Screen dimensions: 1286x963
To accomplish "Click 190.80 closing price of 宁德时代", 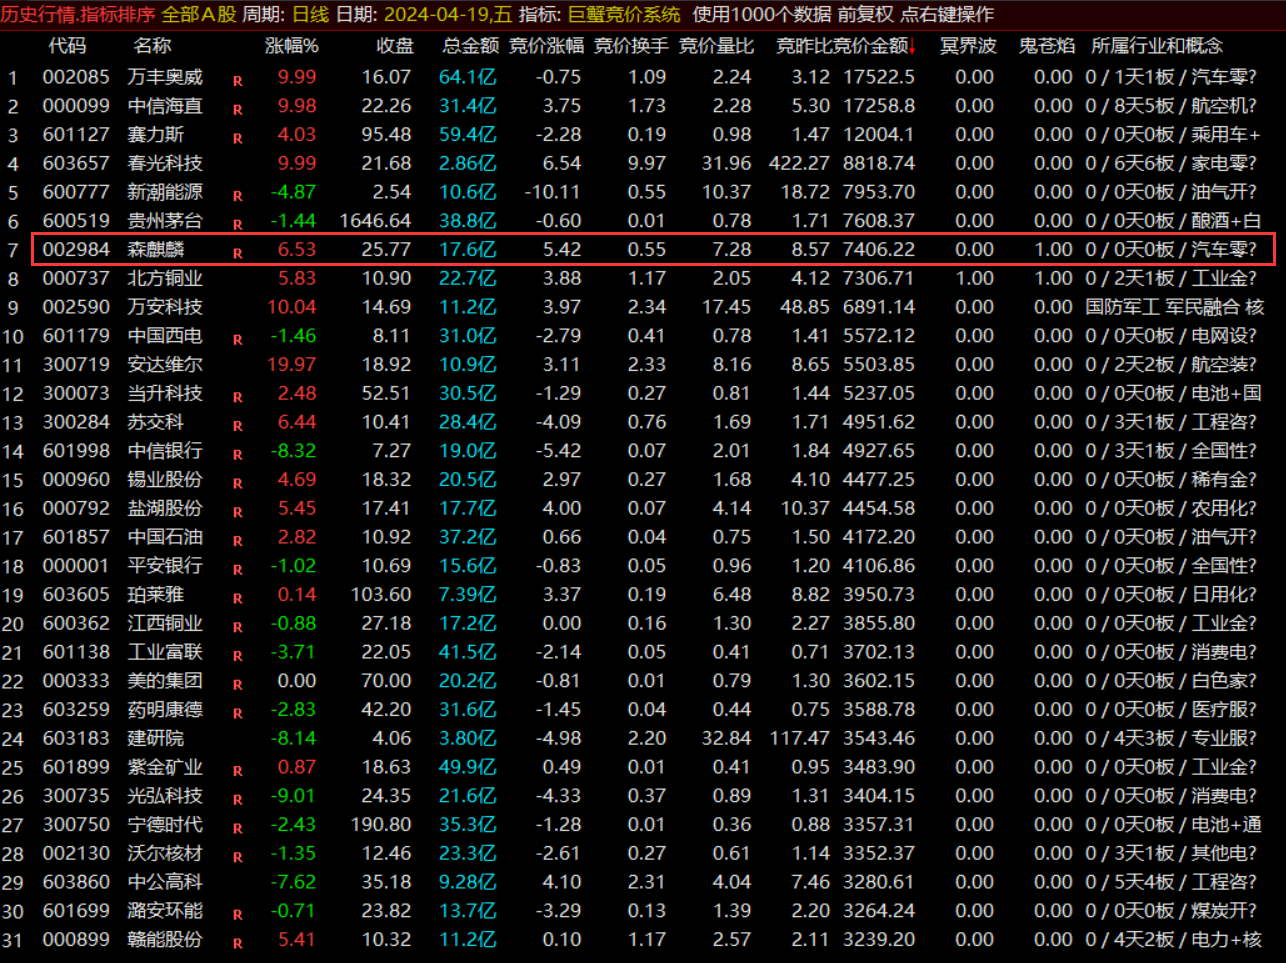I will click(380, 825).
